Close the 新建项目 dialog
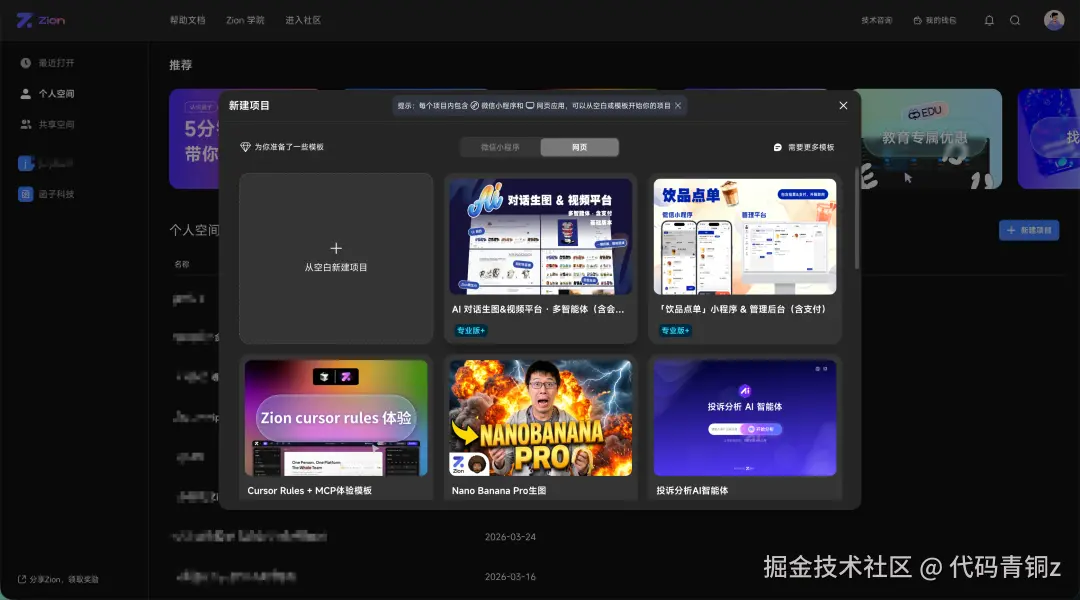The height and width of the screenshot is (600, 1080). [843, 105]
